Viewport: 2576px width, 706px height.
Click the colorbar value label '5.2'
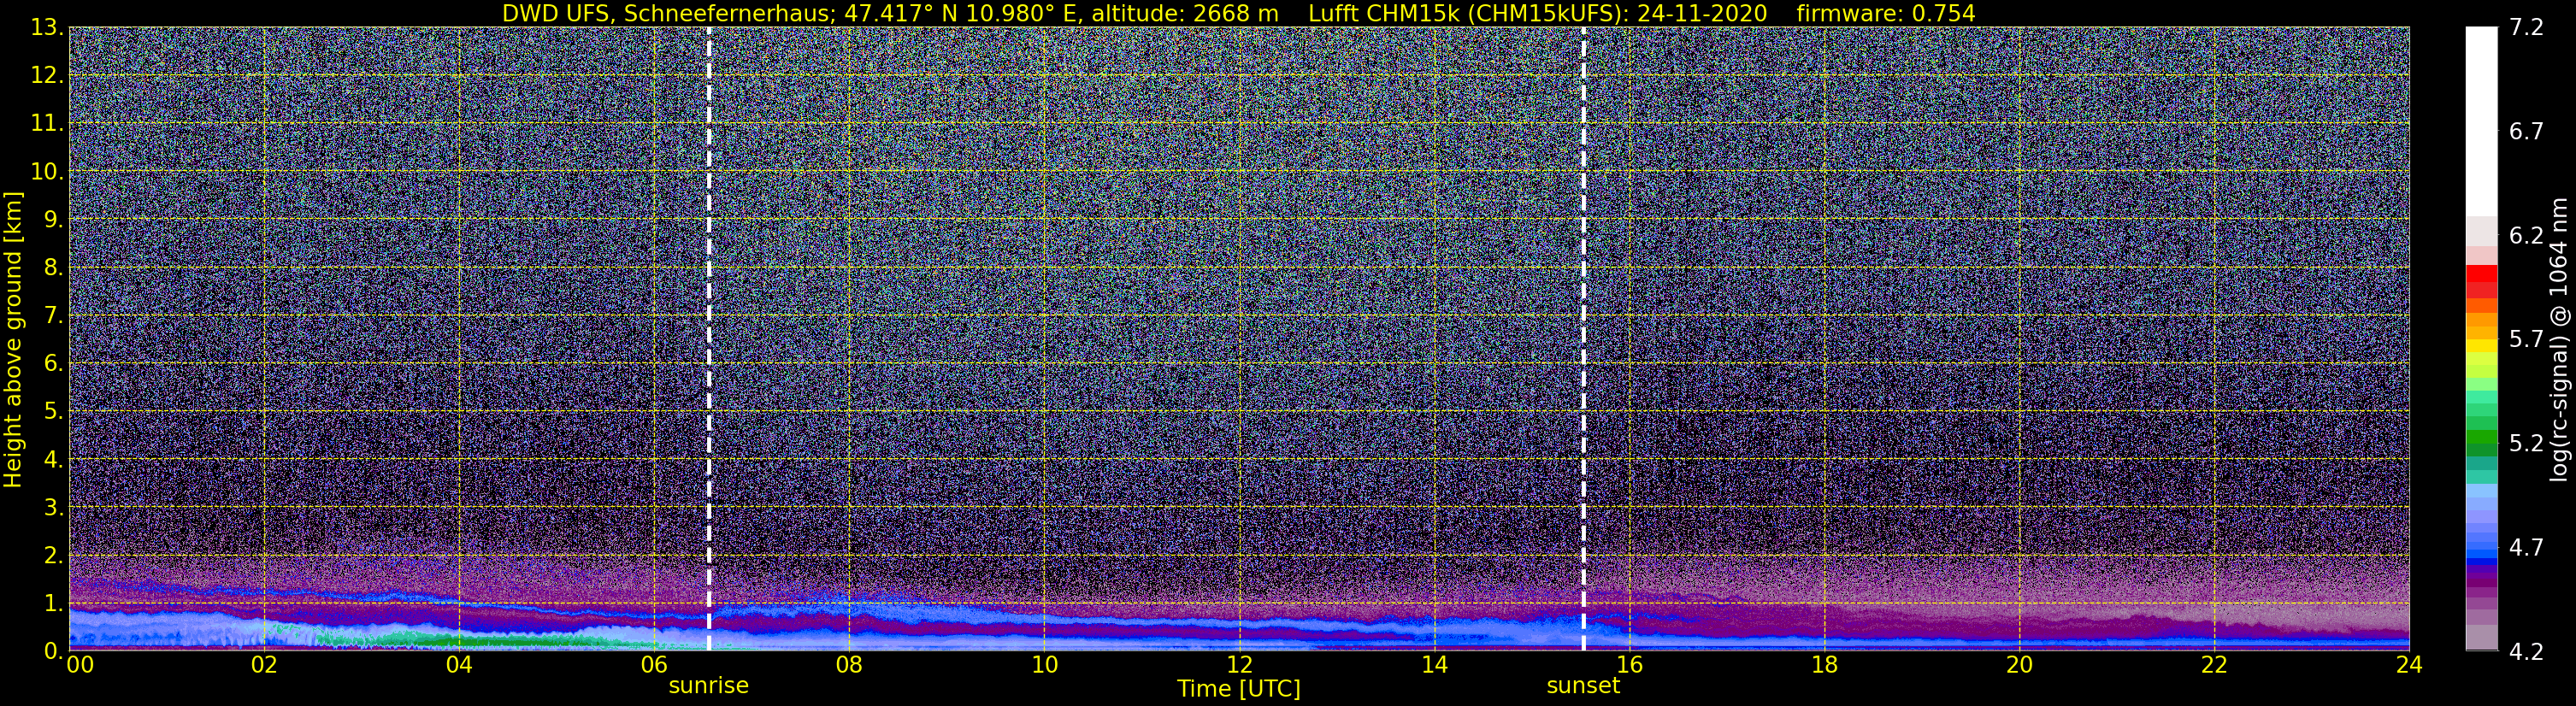click(2526, 444)
